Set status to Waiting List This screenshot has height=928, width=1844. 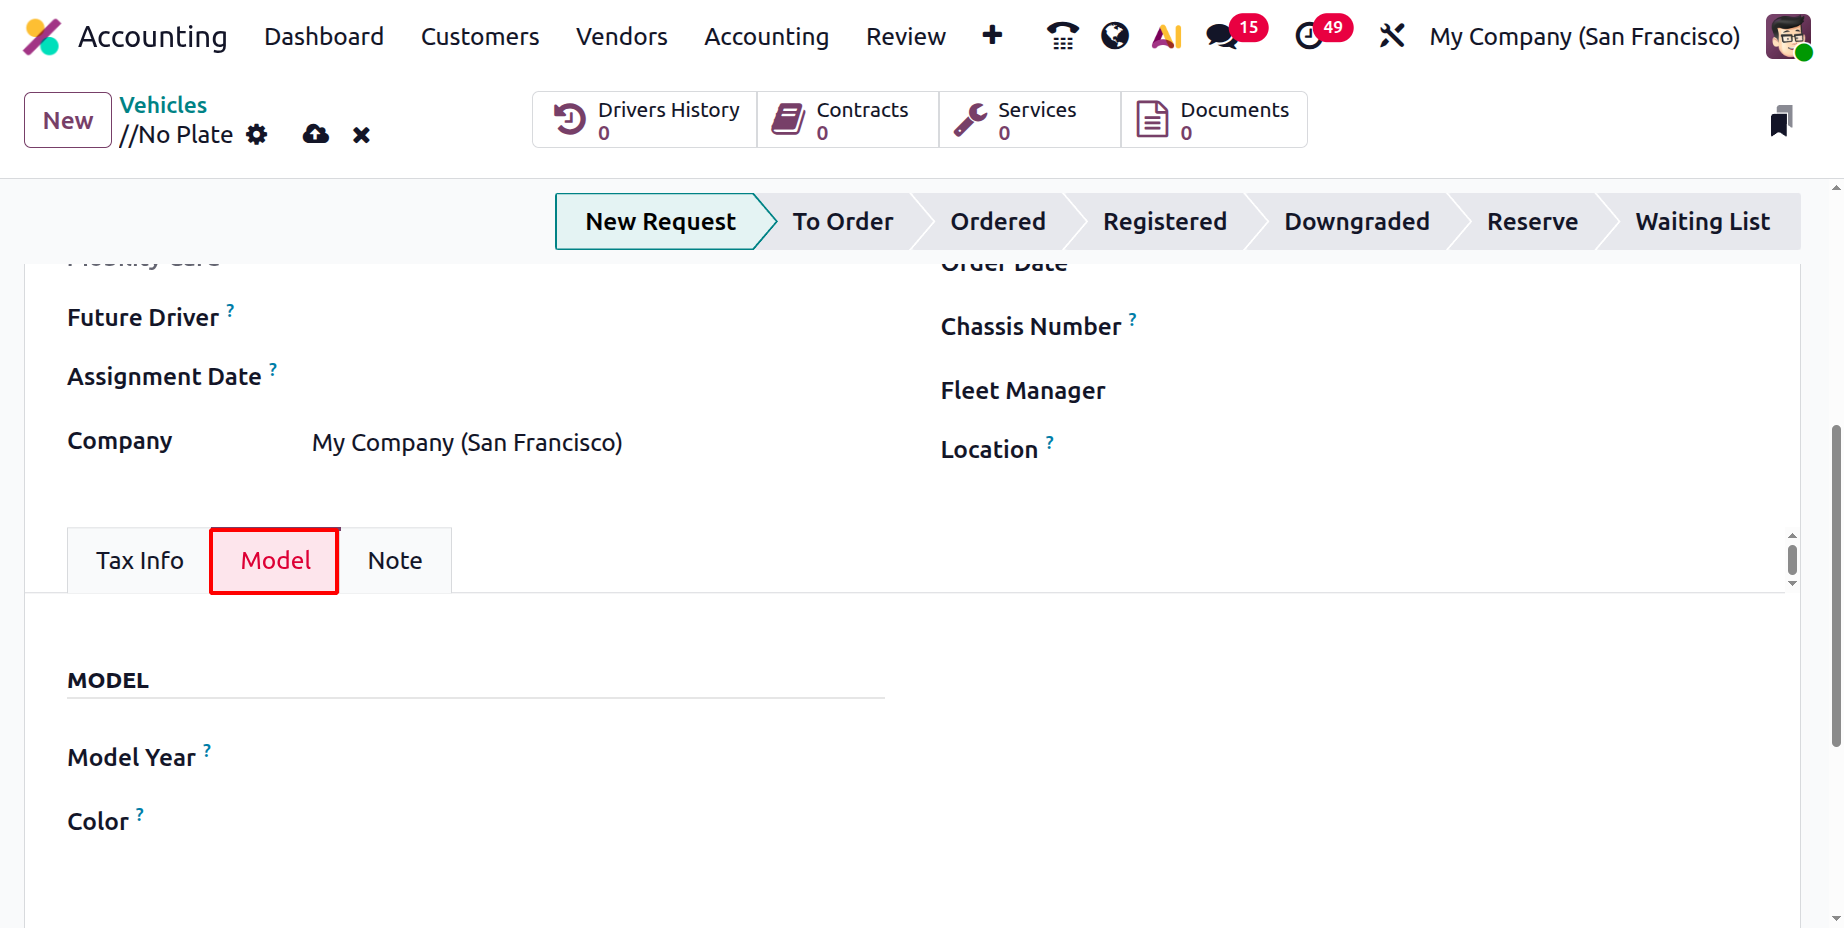[x=1702, y=222]
